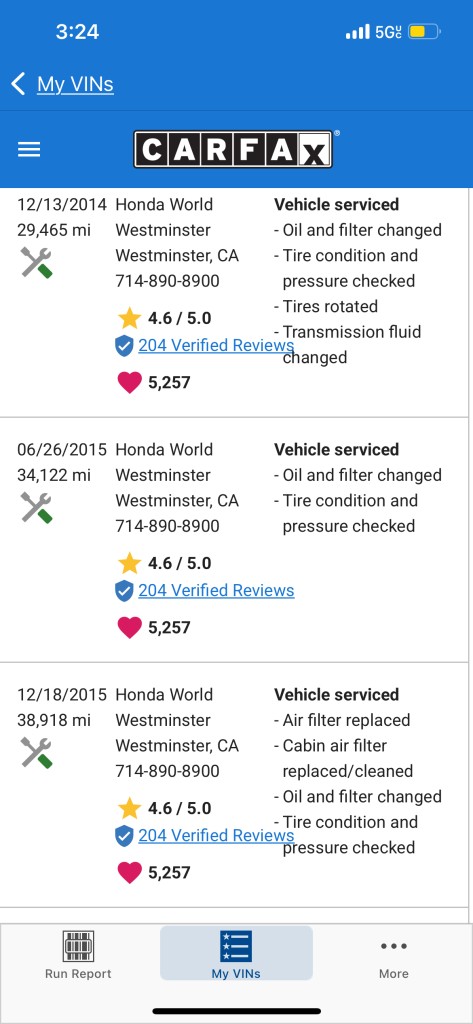Tap the back chevron beside My VINs
Image resolution: width=473 pixels, height=1024 pixels.
click(18, 84)
